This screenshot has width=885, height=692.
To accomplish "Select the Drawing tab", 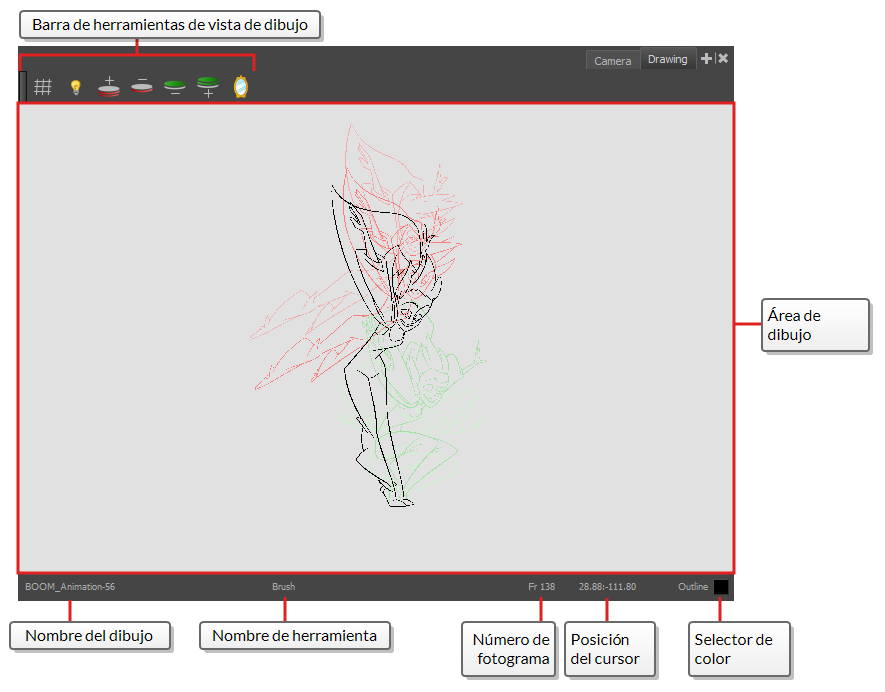I will point(668,59).
